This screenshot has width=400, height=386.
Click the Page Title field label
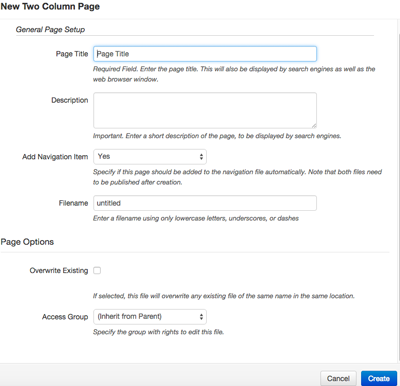[72, 54]
